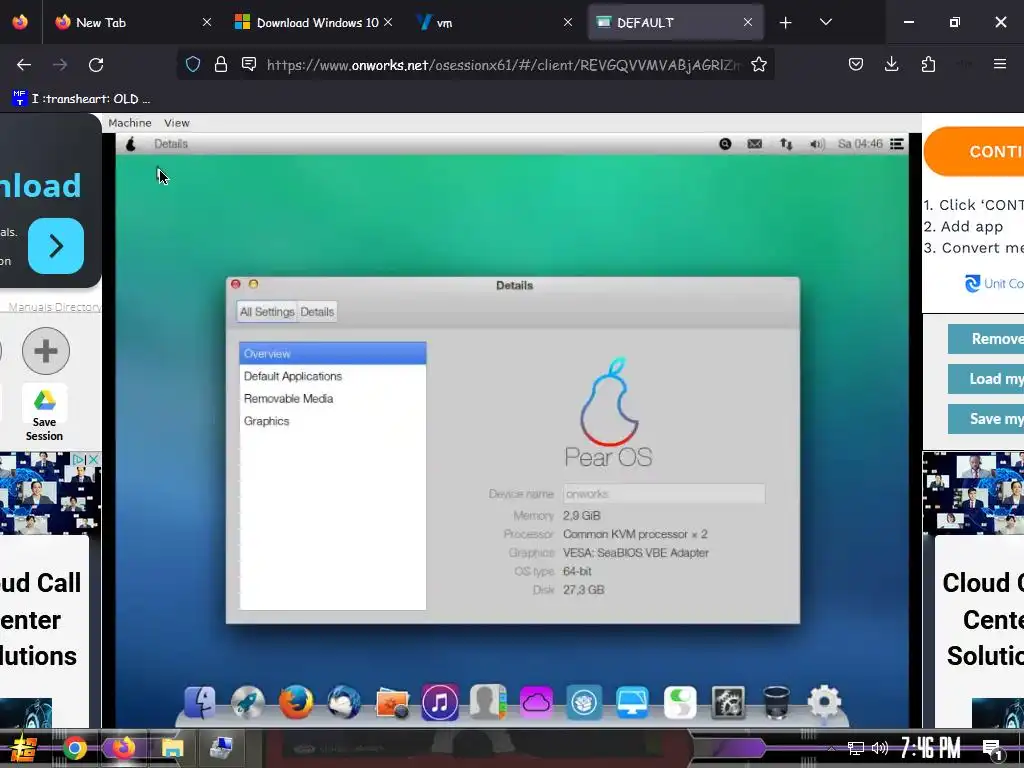Open a new browser tab with plus
This screenshot has width=1024, height=768.
coord(786,23)
